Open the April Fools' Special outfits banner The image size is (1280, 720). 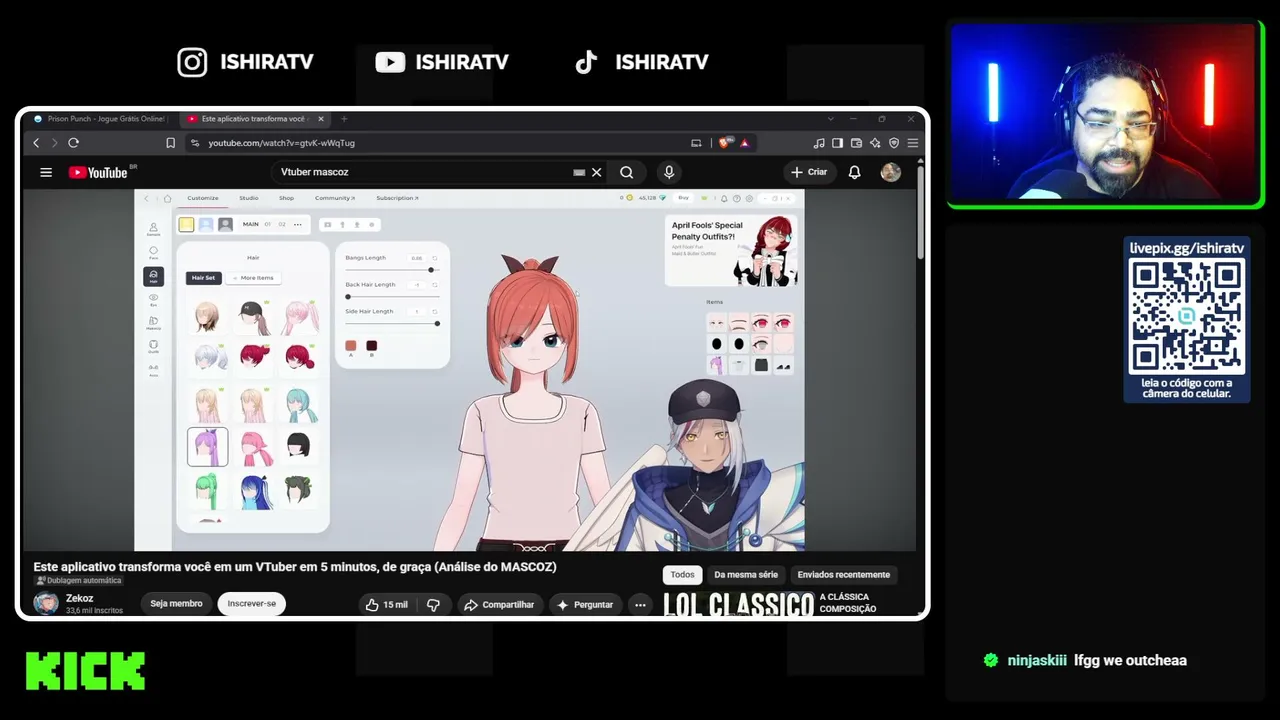pyautogui.click(x=731, y=251)
